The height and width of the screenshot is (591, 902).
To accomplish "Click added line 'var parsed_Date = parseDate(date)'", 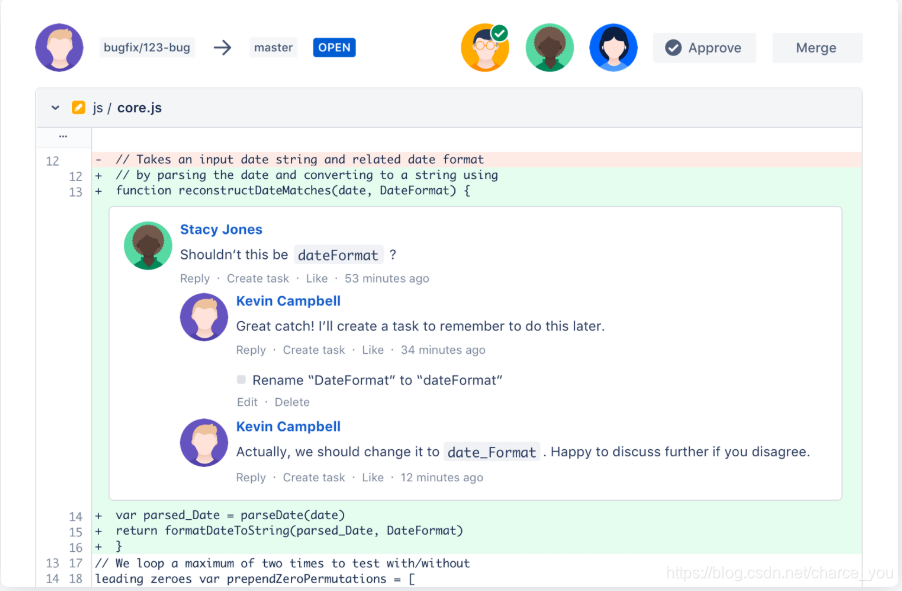I will click(476, 515).
